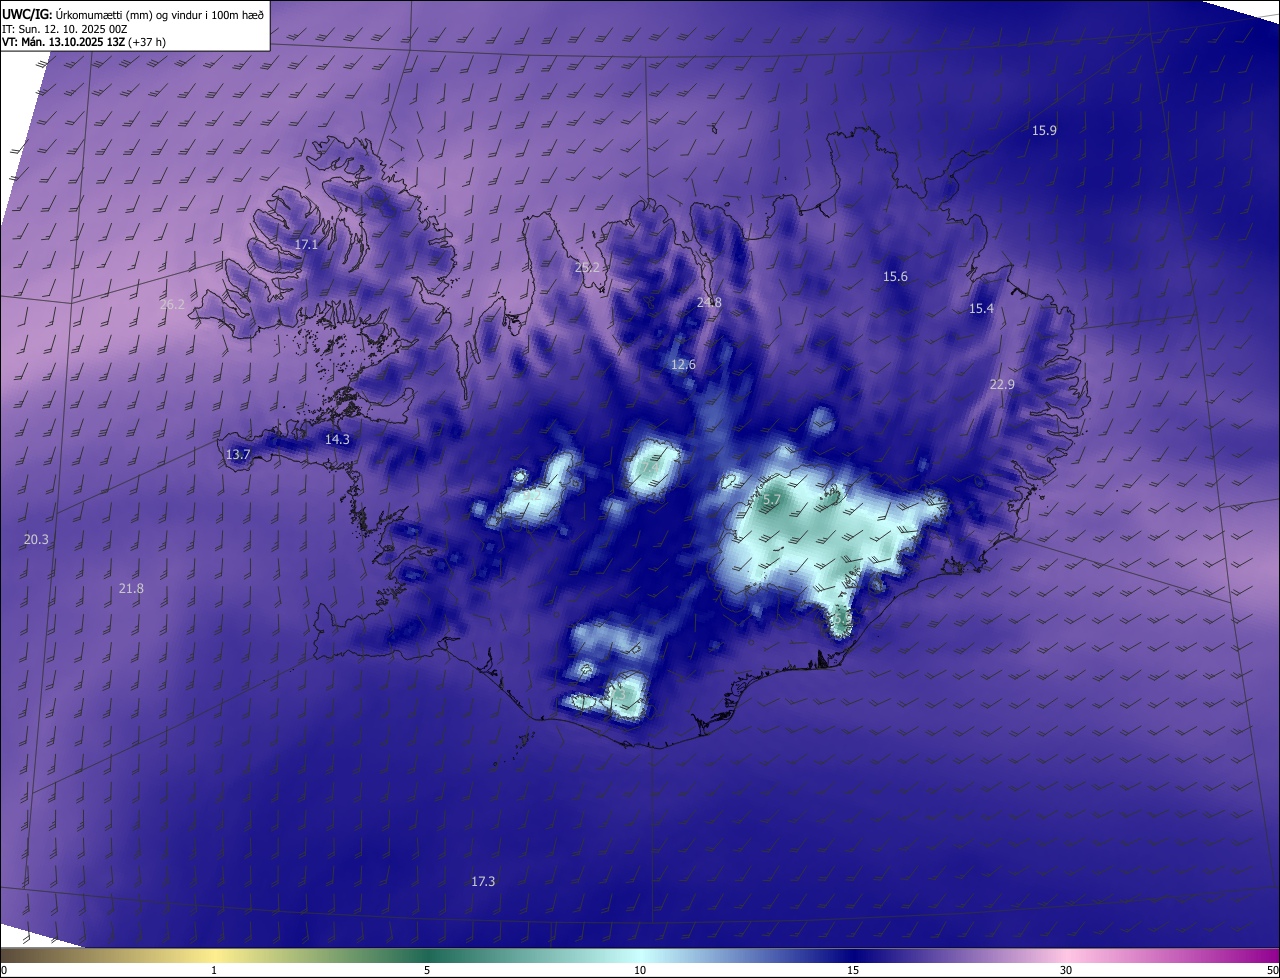Click the value label 15.9 in the northeast
The height and width of the screenshot is (978, 1280).
coord(1044,131)
